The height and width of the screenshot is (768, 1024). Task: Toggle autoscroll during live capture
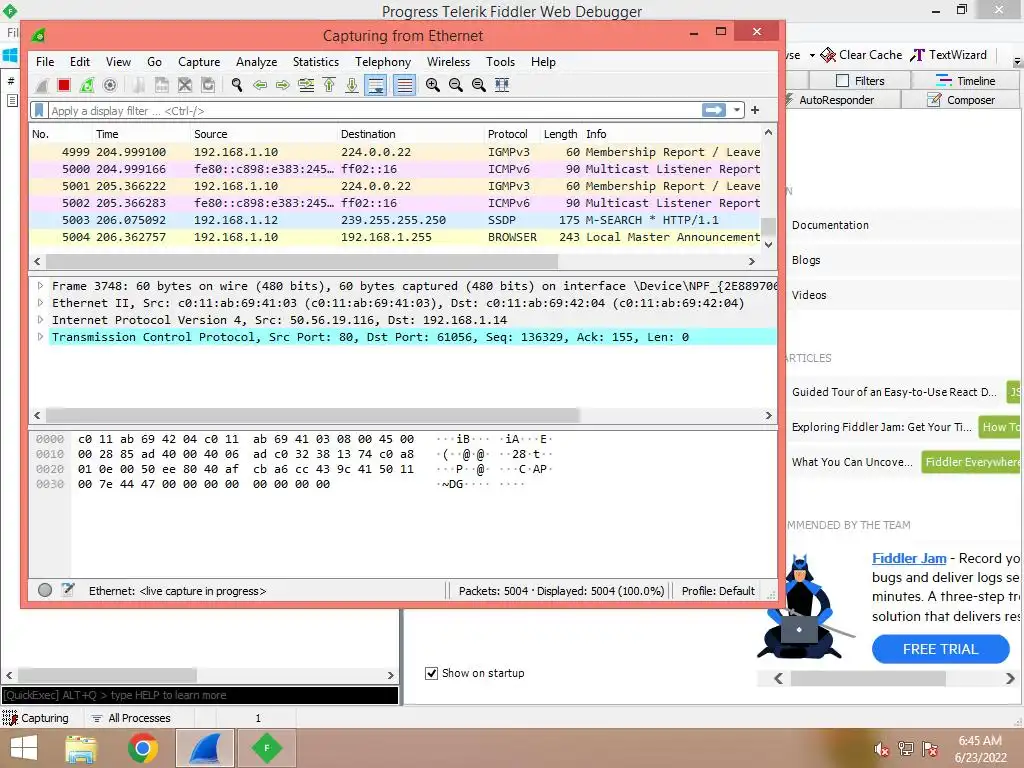pyautogui.click(x=376, y=85)
